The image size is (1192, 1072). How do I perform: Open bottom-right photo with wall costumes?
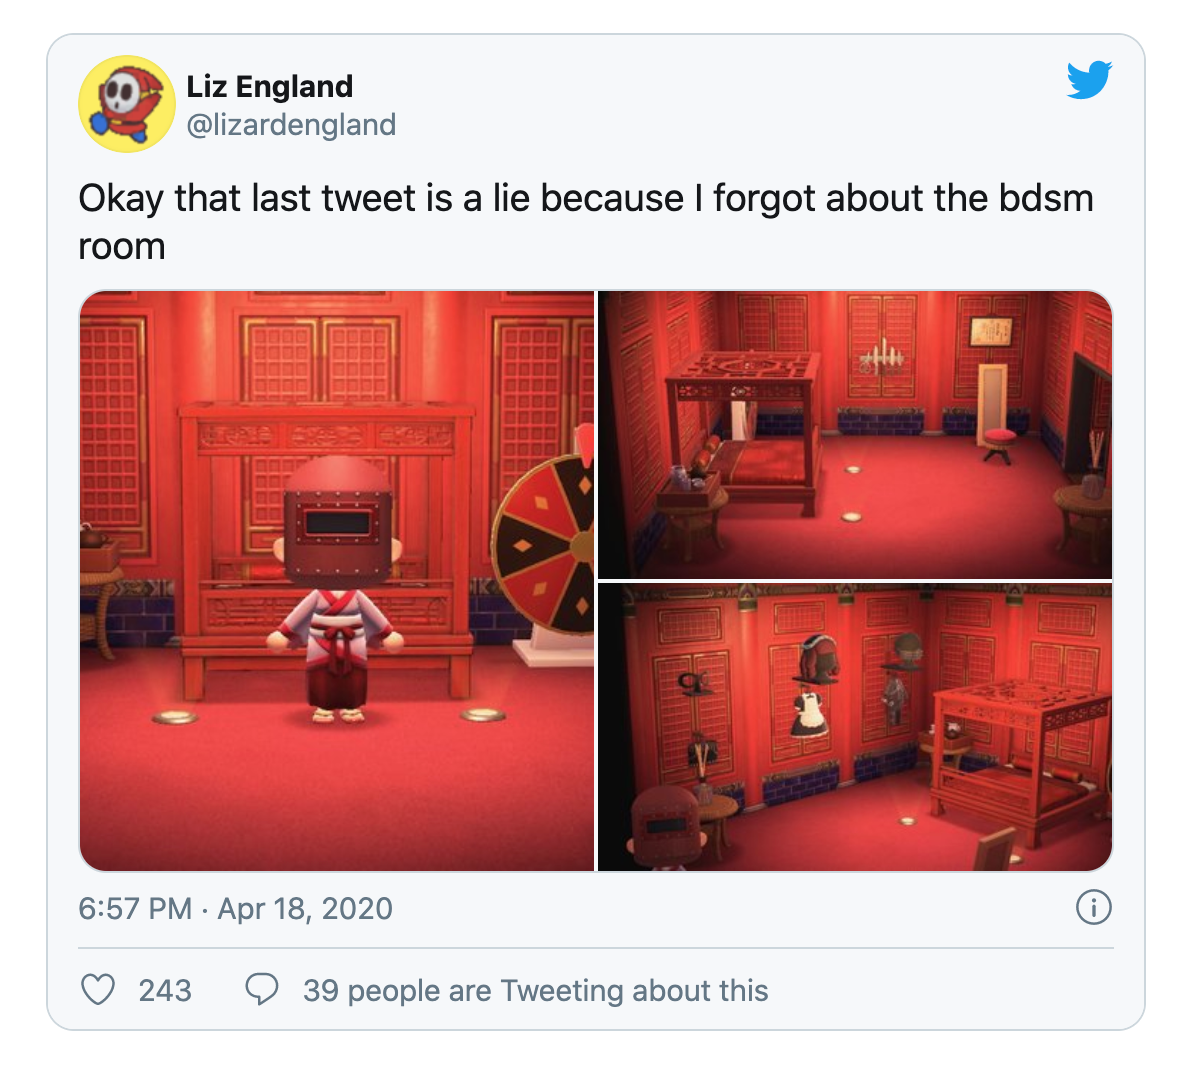point(855,728)
